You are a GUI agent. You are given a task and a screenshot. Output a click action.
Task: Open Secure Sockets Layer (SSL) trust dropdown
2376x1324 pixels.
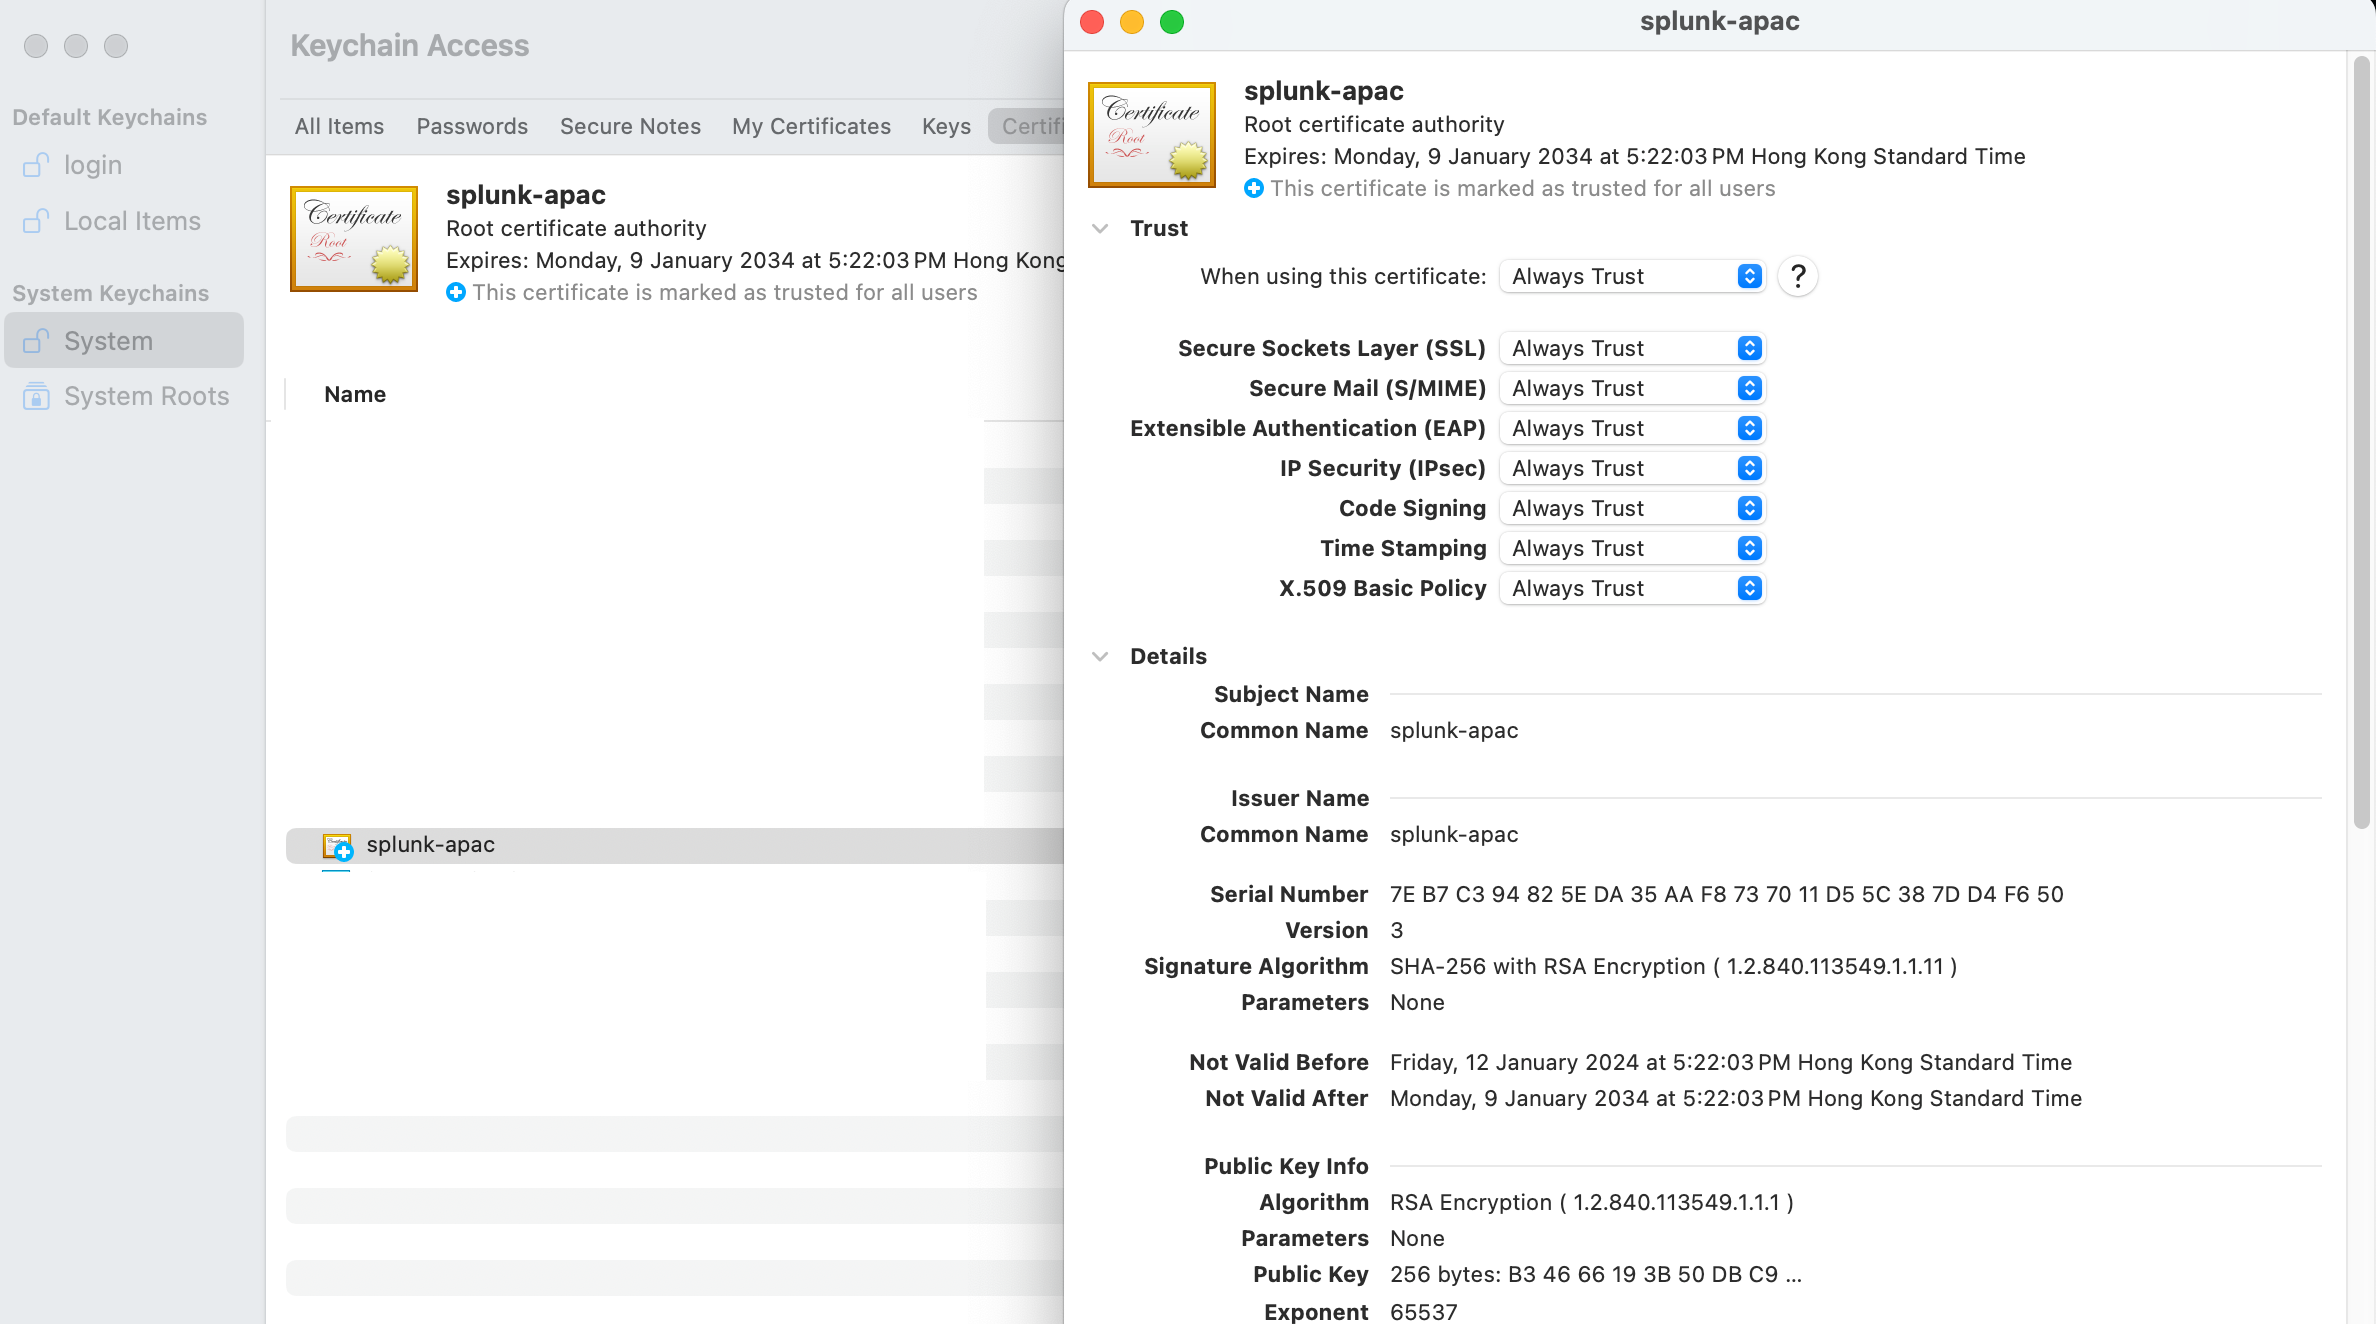1632,348
